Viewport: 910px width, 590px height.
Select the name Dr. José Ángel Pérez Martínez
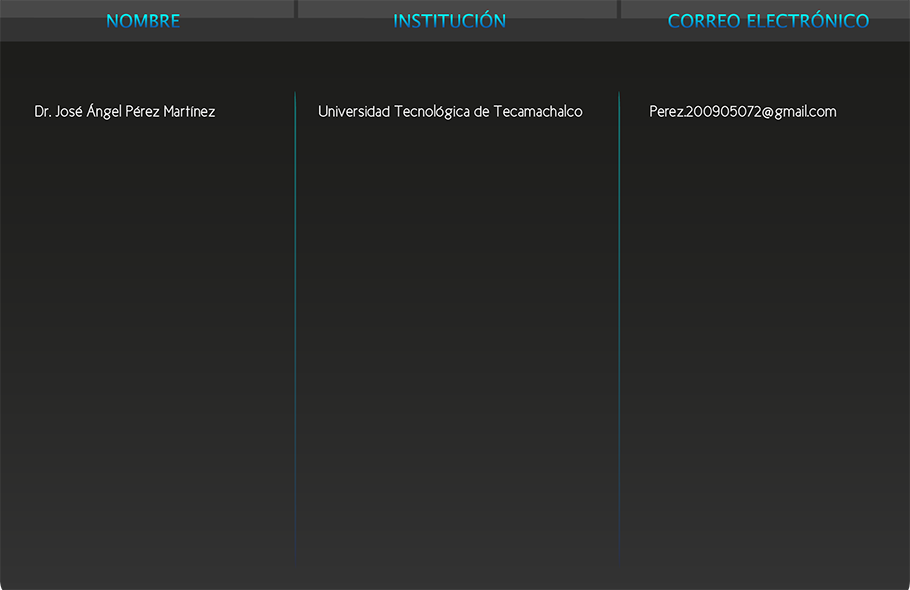click(125, 111)
